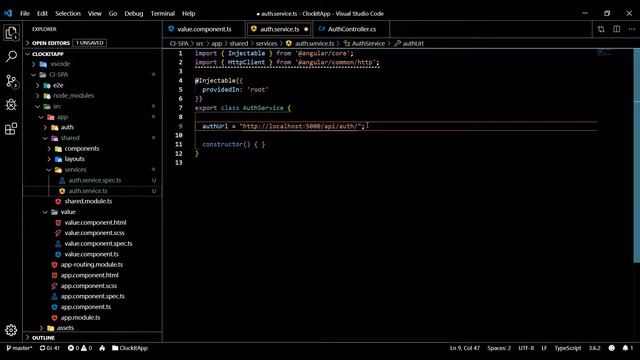Change the UTF-8 encoding status
Viewport: 640px width, 360px height.
[x=526, y=348]
